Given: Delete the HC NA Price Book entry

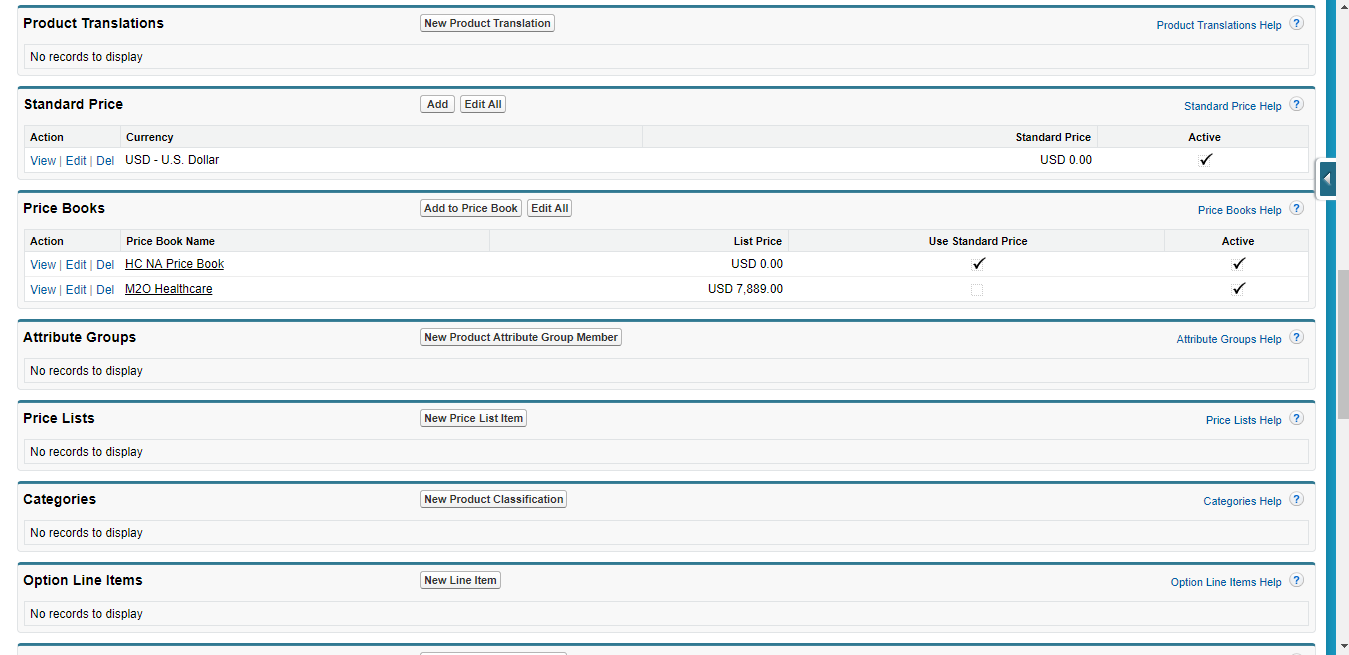Looking at the screenshot, I should click(105, 265).
